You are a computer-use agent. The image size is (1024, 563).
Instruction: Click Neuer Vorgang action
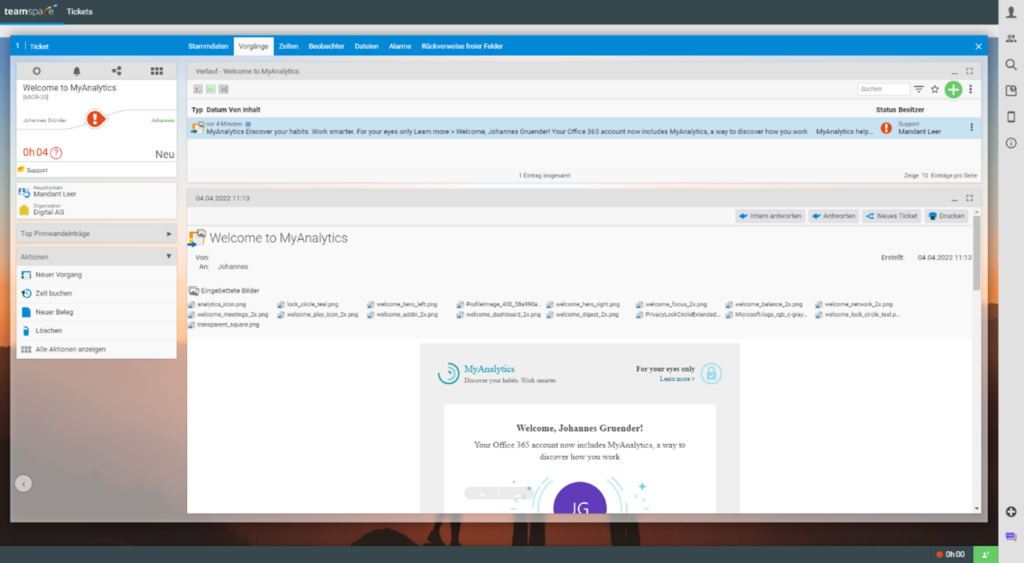96,275
